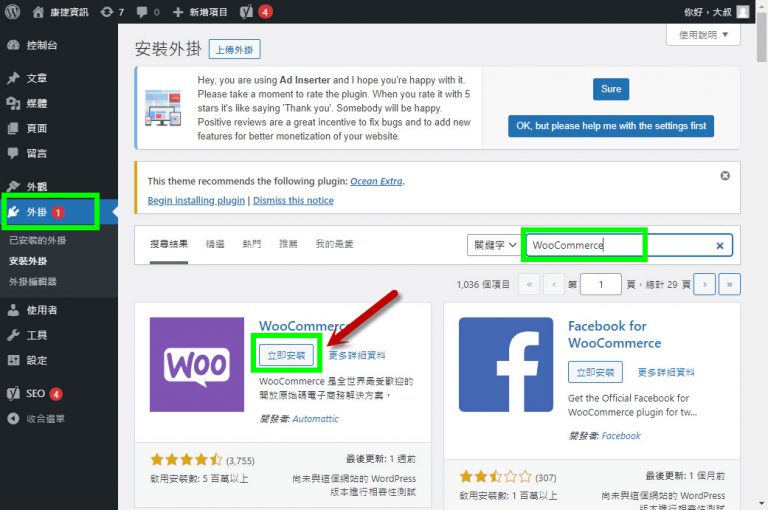Click 立即安裝 for WooCommerce
The height and width of the screenshot is (510, 768).
[287, 355]
